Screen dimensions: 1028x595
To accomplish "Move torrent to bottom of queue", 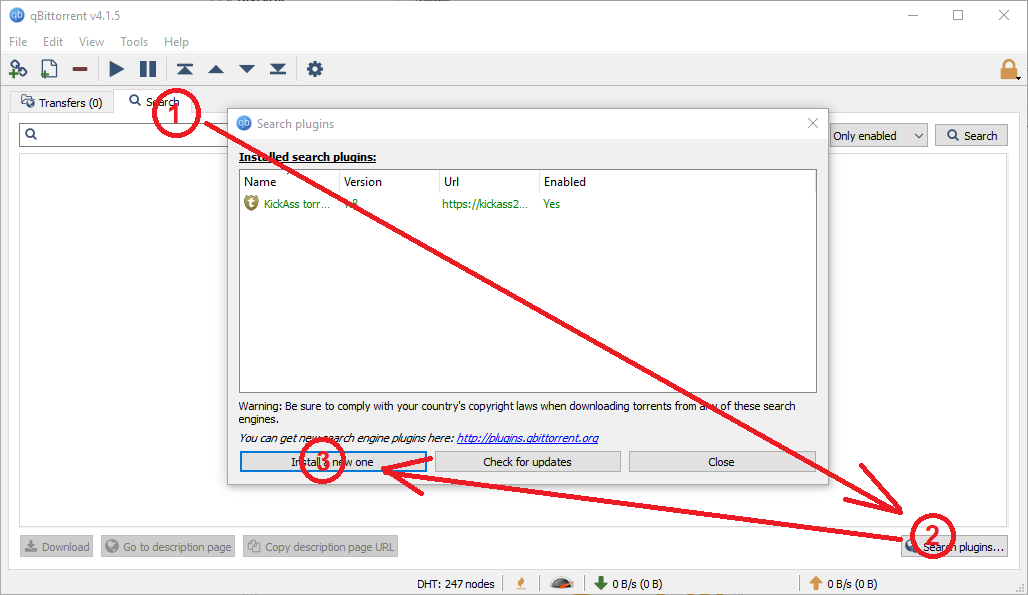I will pyautogui.click(x=278, y=69).
